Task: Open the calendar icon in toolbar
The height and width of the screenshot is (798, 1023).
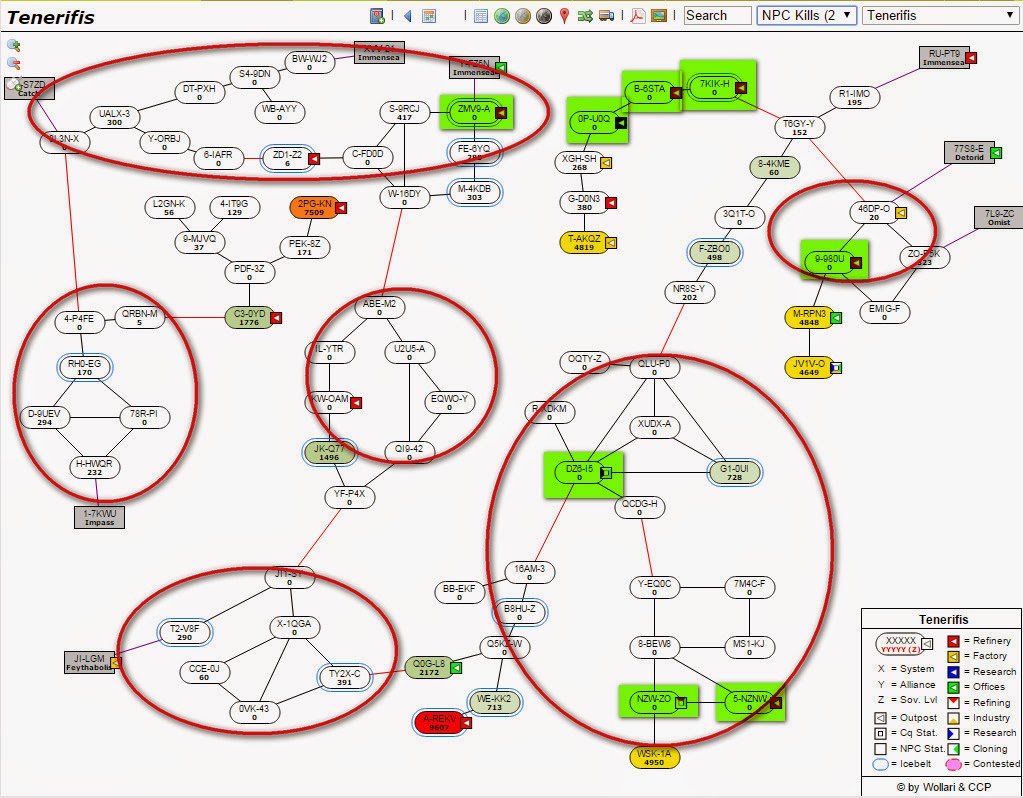Action: click(x=429, y=16)
